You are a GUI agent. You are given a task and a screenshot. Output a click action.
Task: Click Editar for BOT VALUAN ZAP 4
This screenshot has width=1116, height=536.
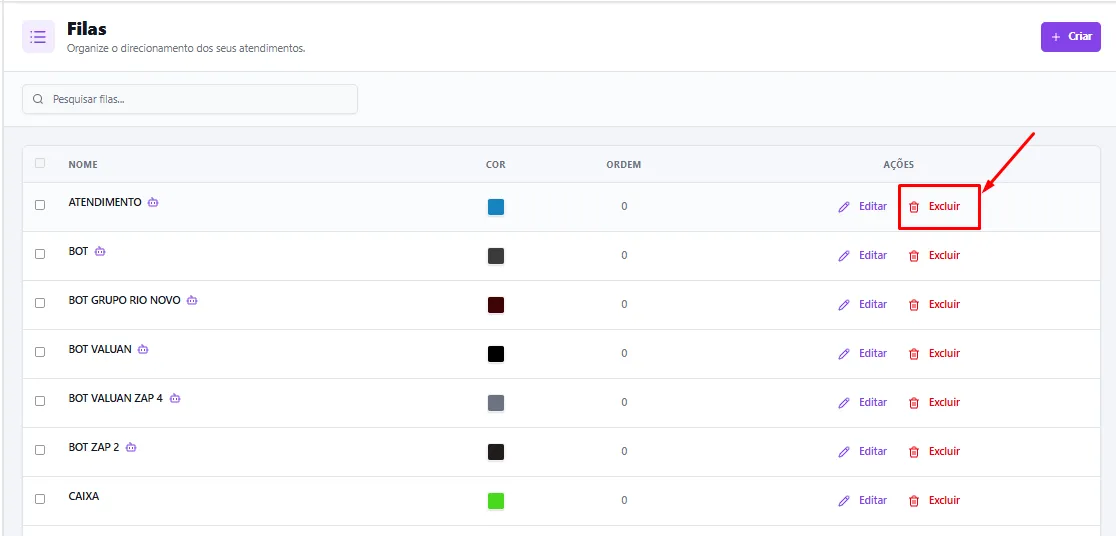pos(863,403)
